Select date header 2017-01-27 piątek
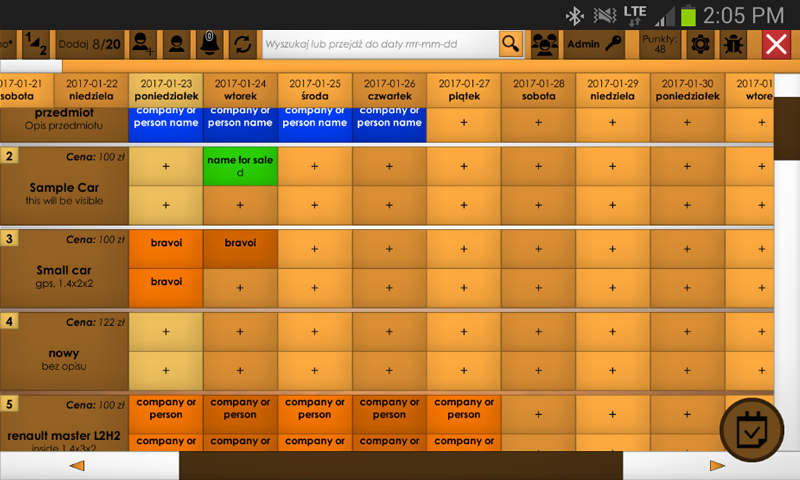Screen dimensions: 800x480 464,90
